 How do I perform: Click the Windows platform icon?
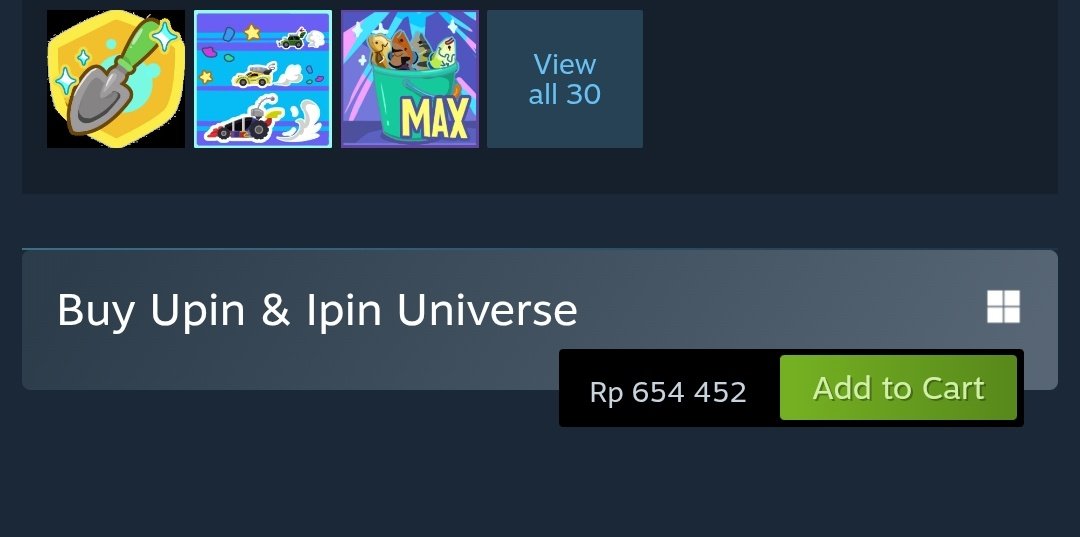pos(1003,306)
